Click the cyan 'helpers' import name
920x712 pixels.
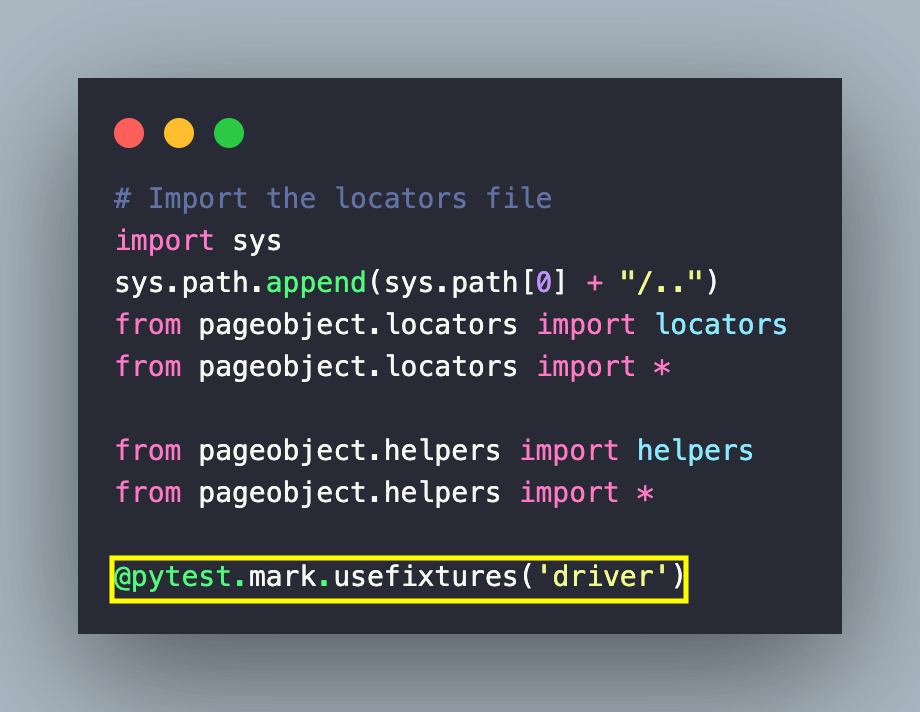(x=695, y=451)
